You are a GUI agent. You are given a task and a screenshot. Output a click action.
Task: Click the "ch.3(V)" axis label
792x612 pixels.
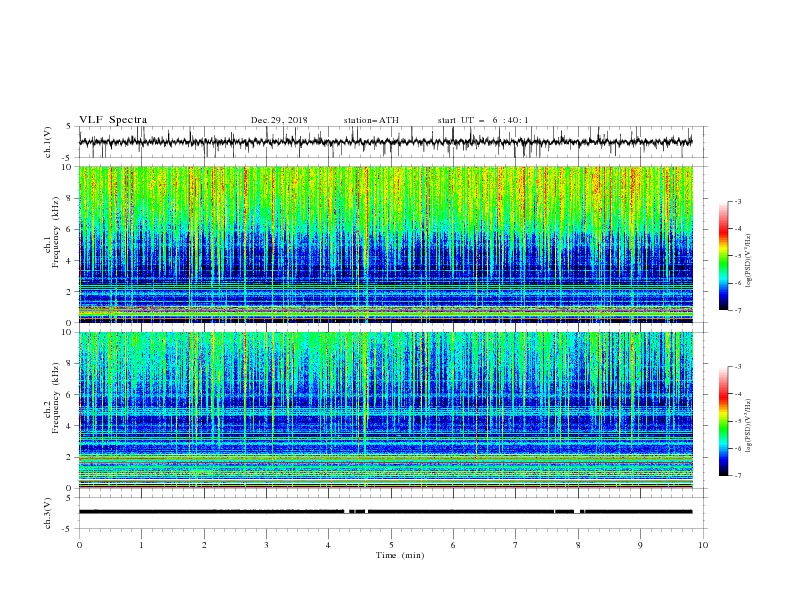(x=48, y=513)
